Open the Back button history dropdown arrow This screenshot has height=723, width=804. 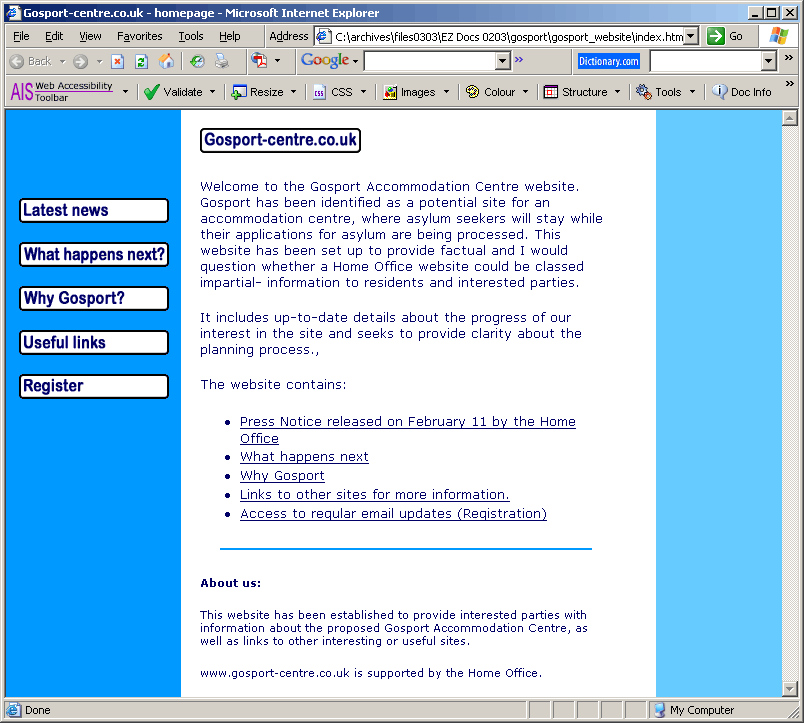[x=63, y=62]
